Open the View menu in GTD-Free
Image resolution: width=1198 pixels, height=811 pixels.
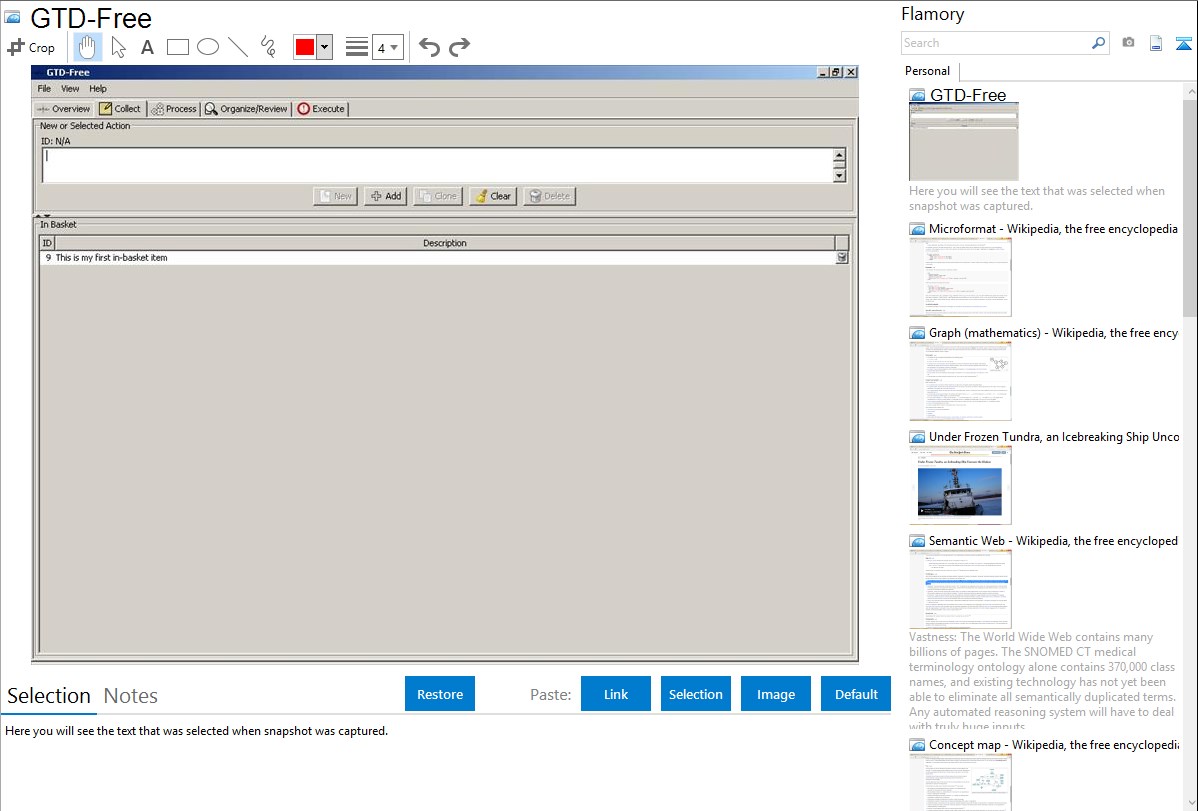click(70, 89)
